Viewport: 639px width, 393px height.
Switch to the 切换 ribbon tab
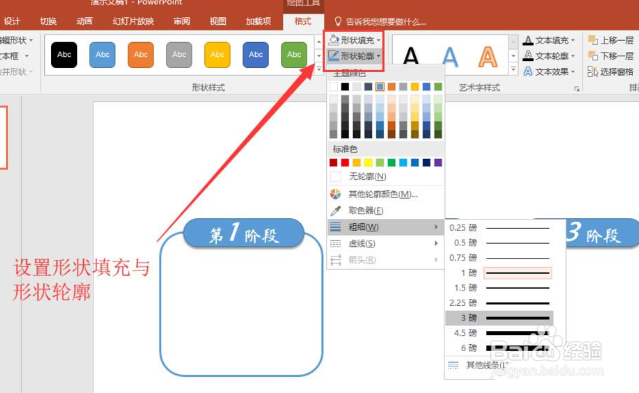(48, 21)
